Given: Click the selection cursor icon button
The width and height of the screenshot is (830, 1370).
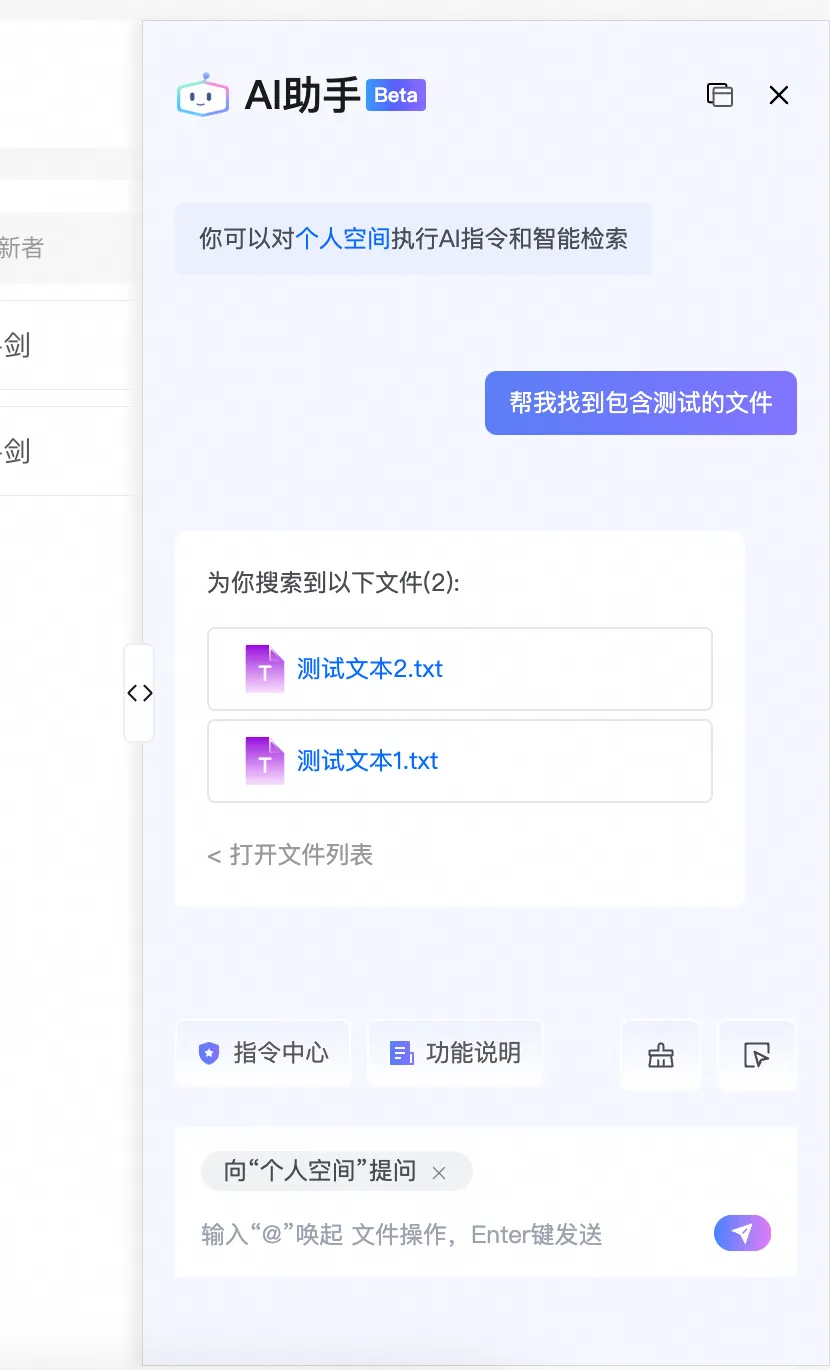Looking at the screenshot, I should [757, 1055].
